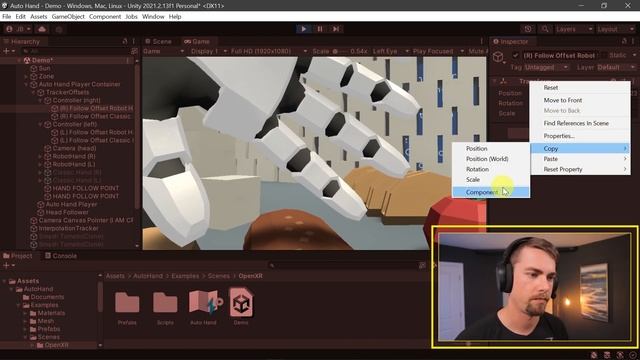The width and height of the screenshot is (640, 360).
Task: Click the Hierarchy panel lock icon
Action: point(125,41)
